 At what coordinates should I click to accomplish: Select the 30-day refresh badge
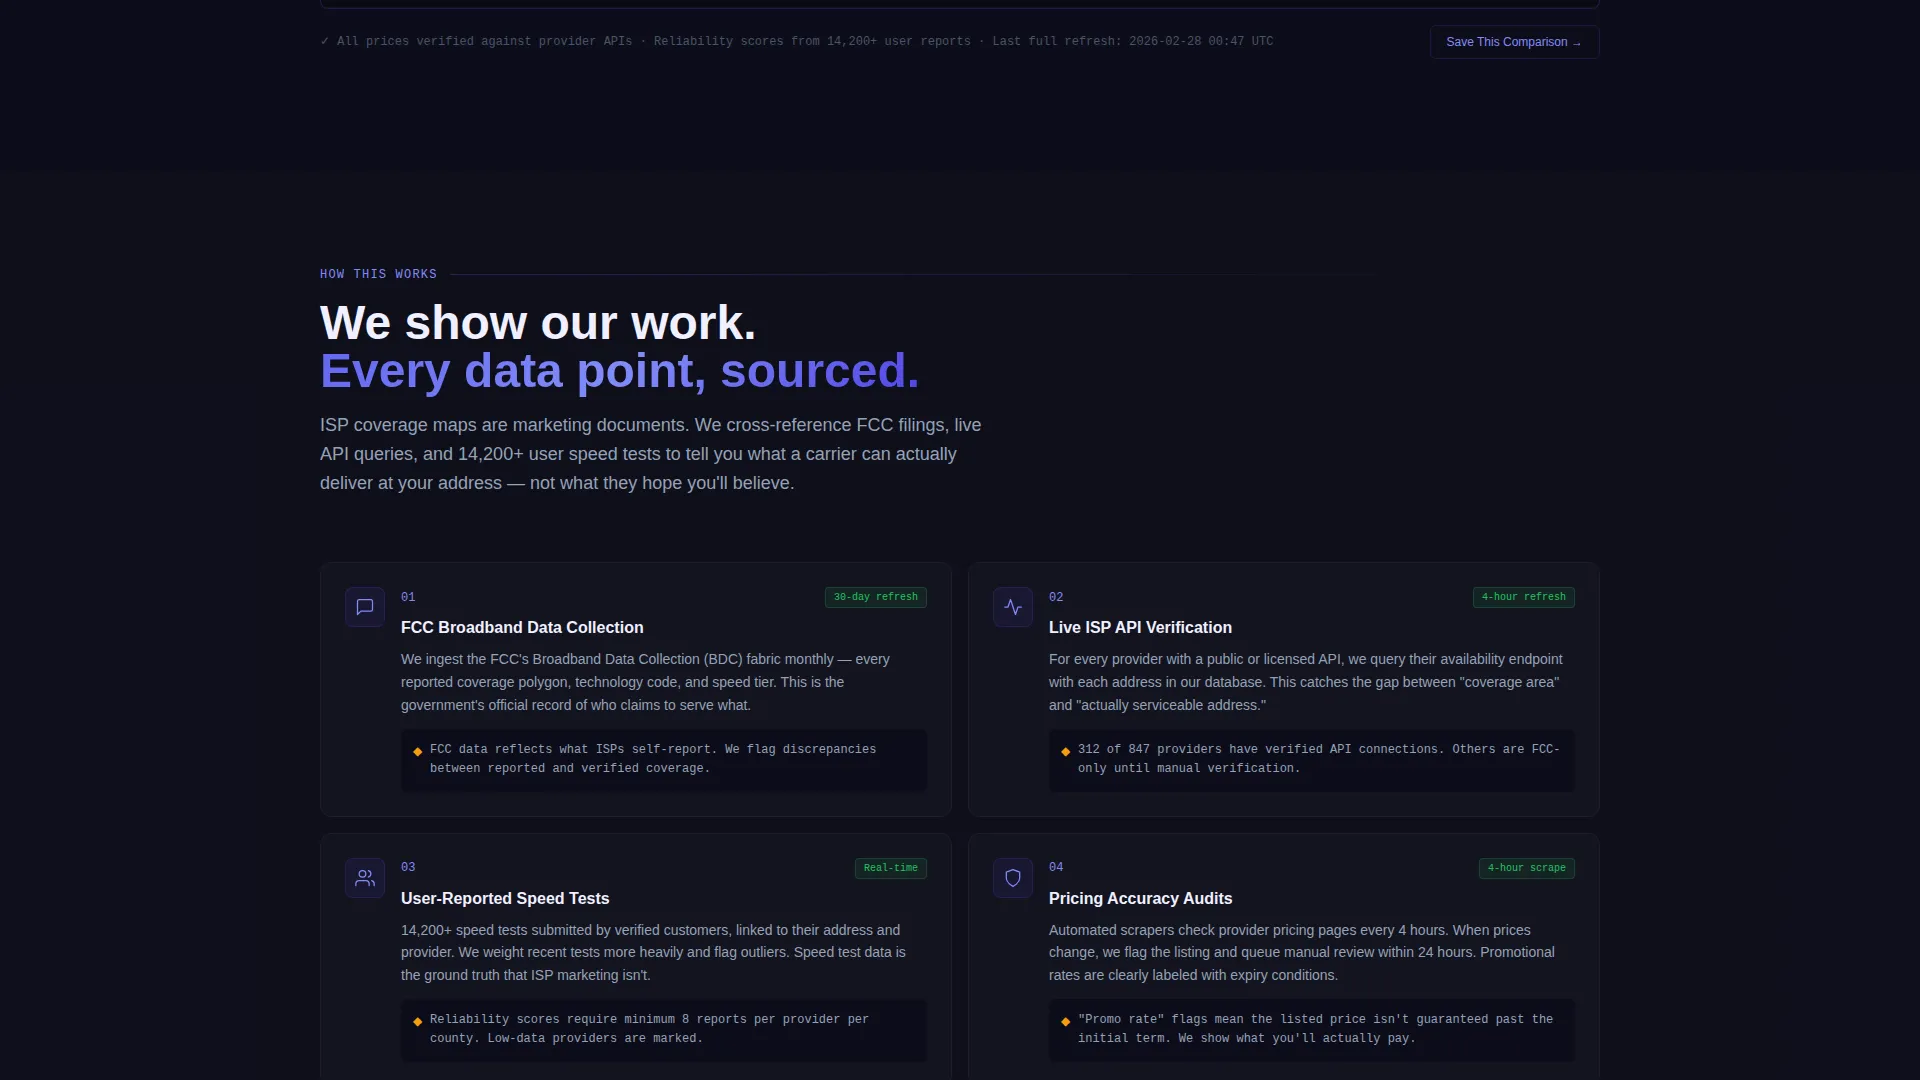click(876, 597)
